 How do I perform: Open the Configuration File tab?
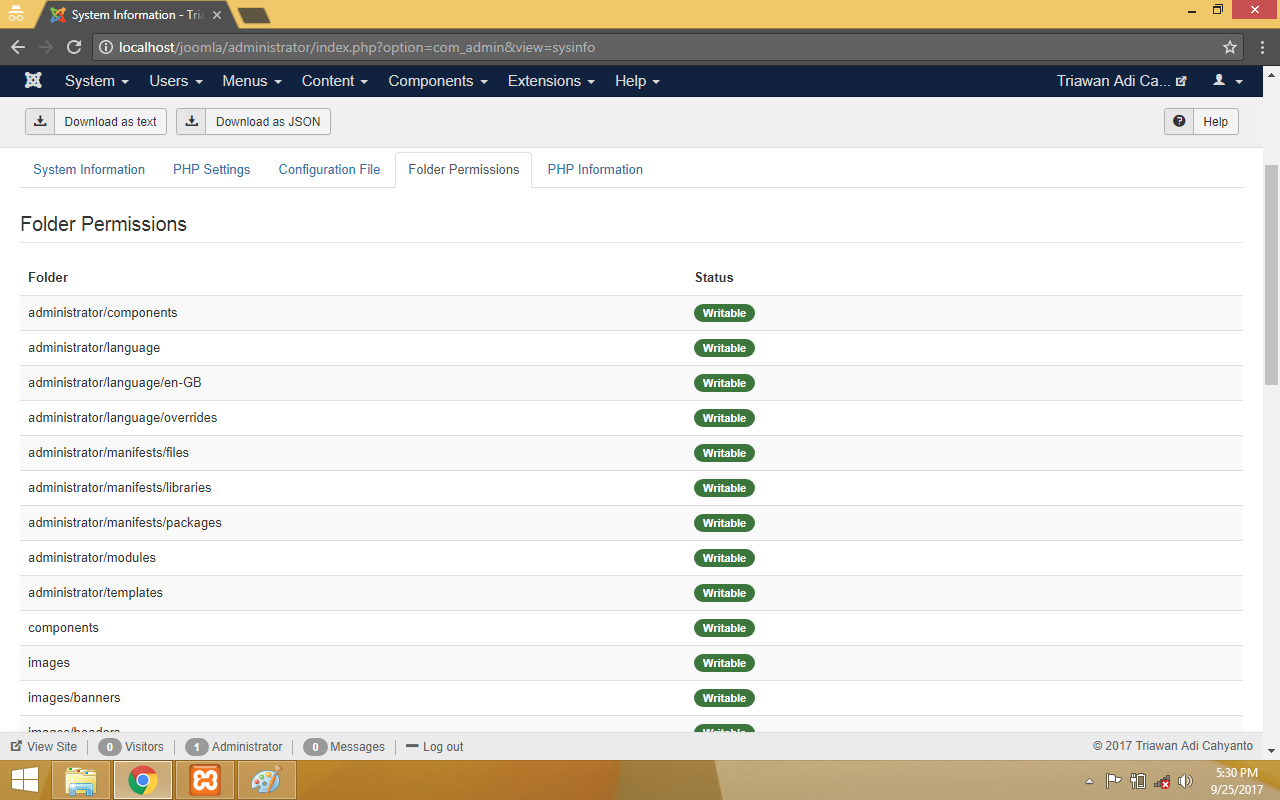pos(329,170)
